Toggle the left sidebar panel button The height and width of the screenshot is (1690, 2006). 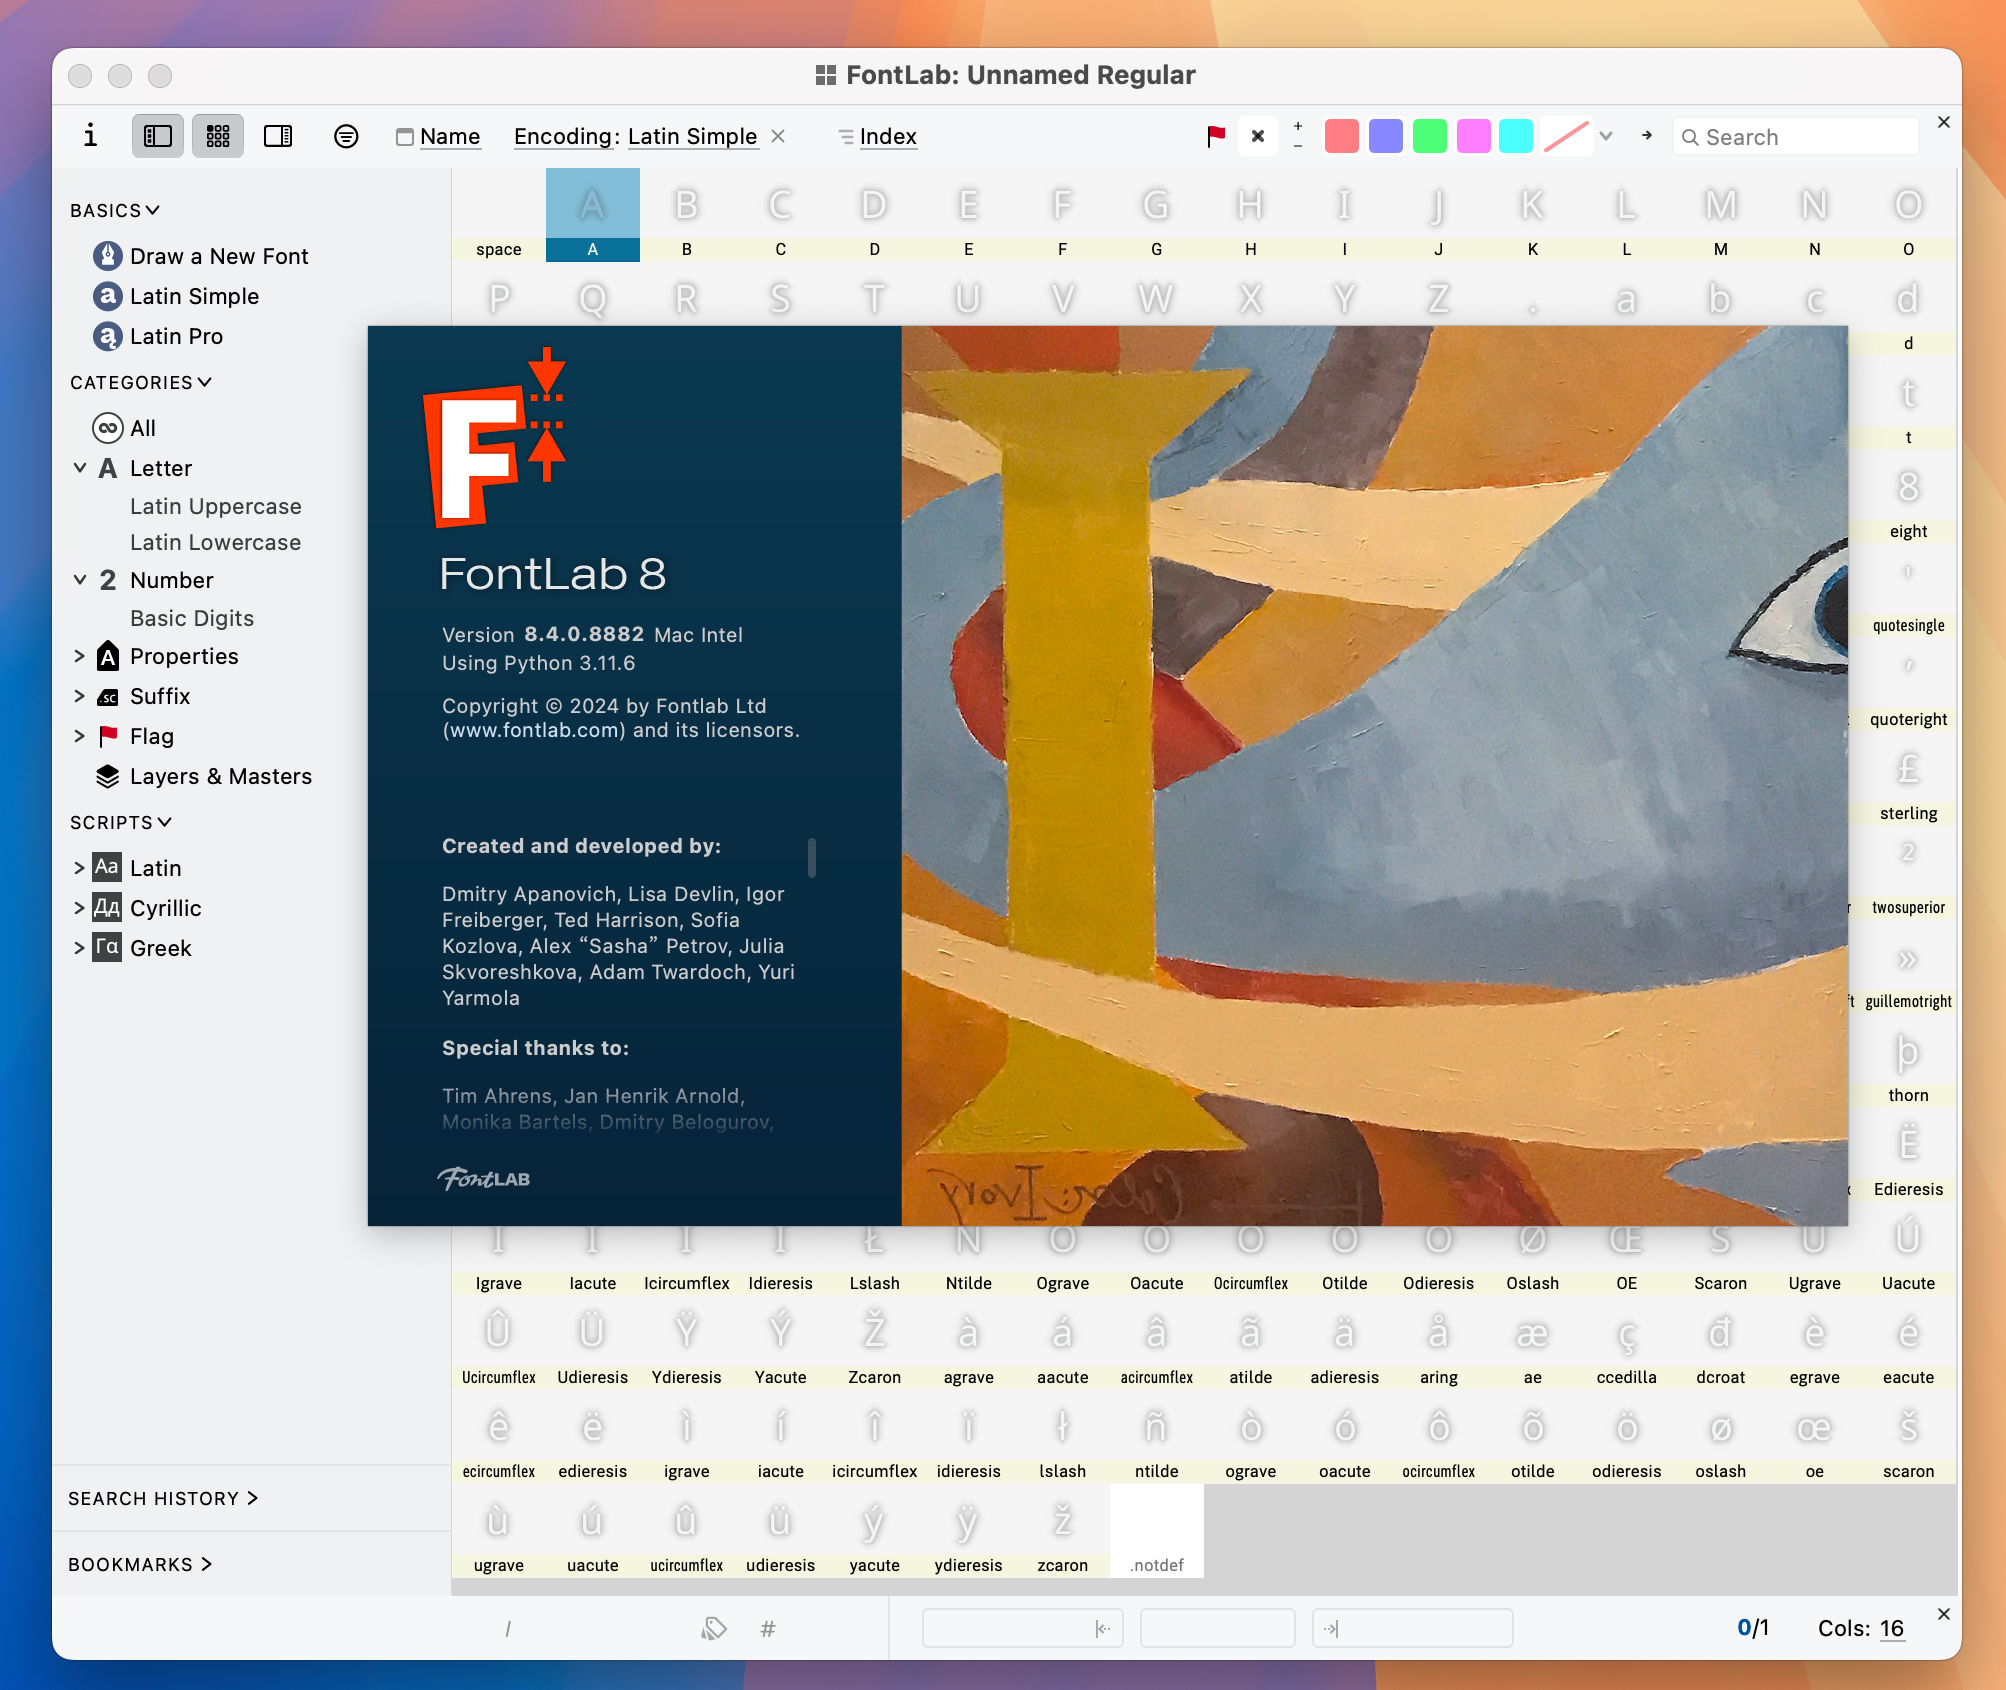158,136
